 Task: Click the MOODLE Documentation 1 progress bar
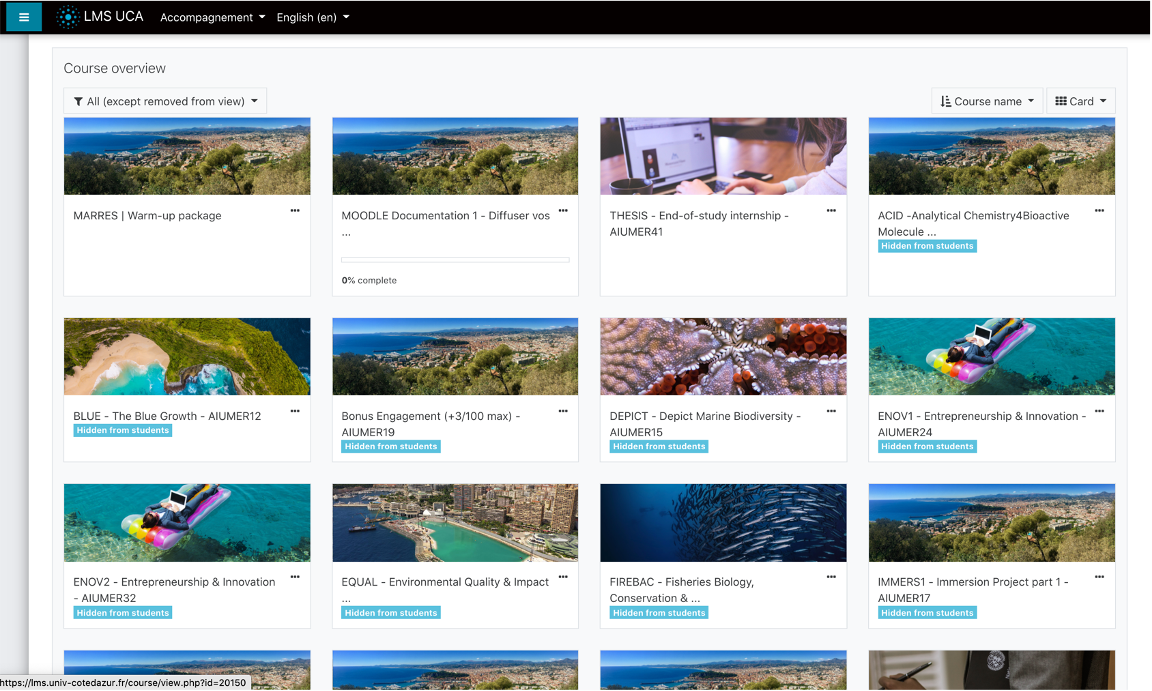click(x=455, y=260)
